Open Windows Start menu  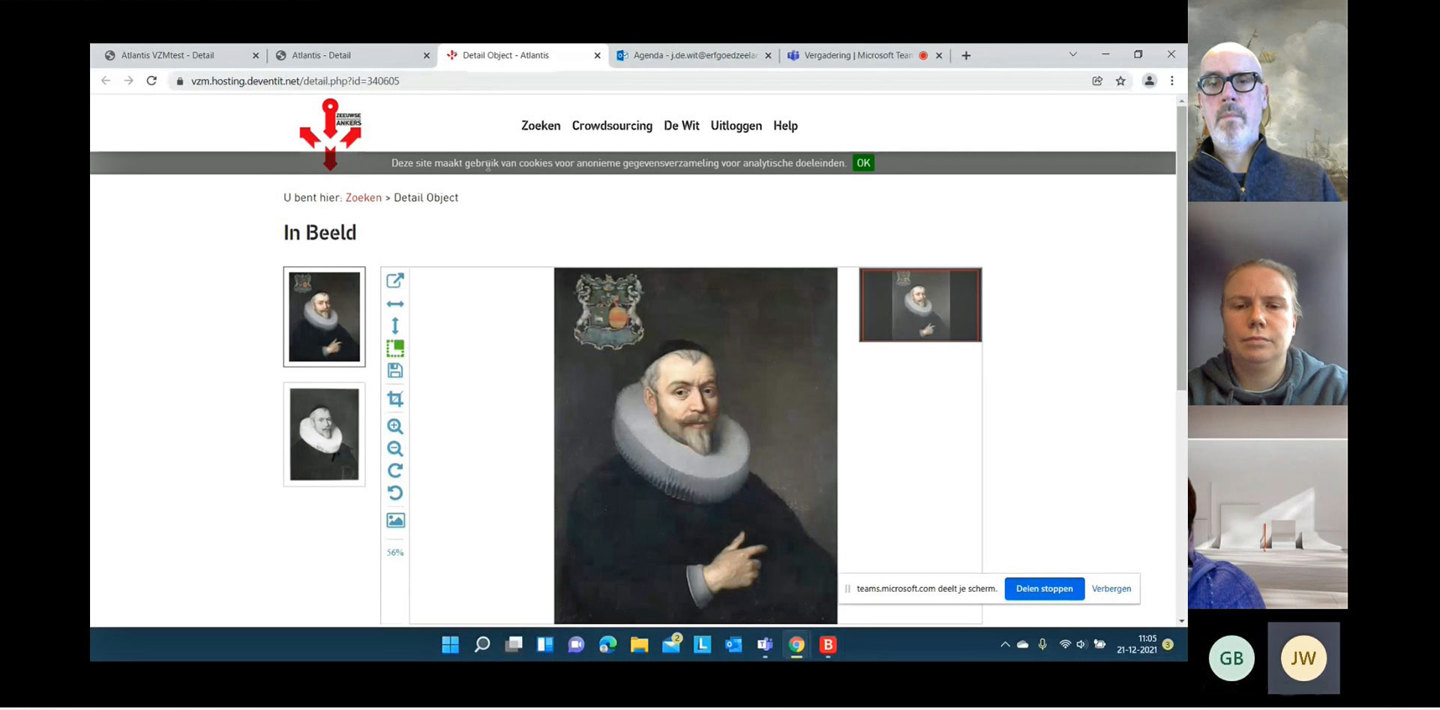coord(450,645)
